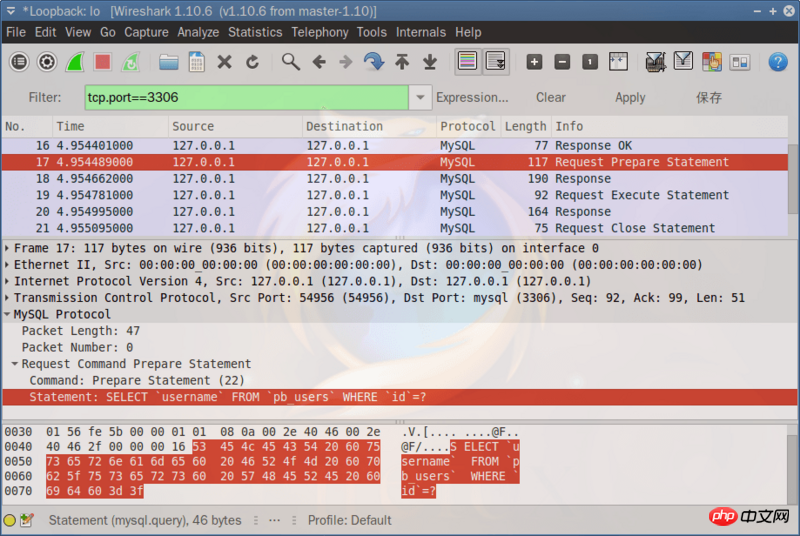
Task: Select packet 21 Request Close Statement
Action: pyautogui.click(x=395, y=228)
